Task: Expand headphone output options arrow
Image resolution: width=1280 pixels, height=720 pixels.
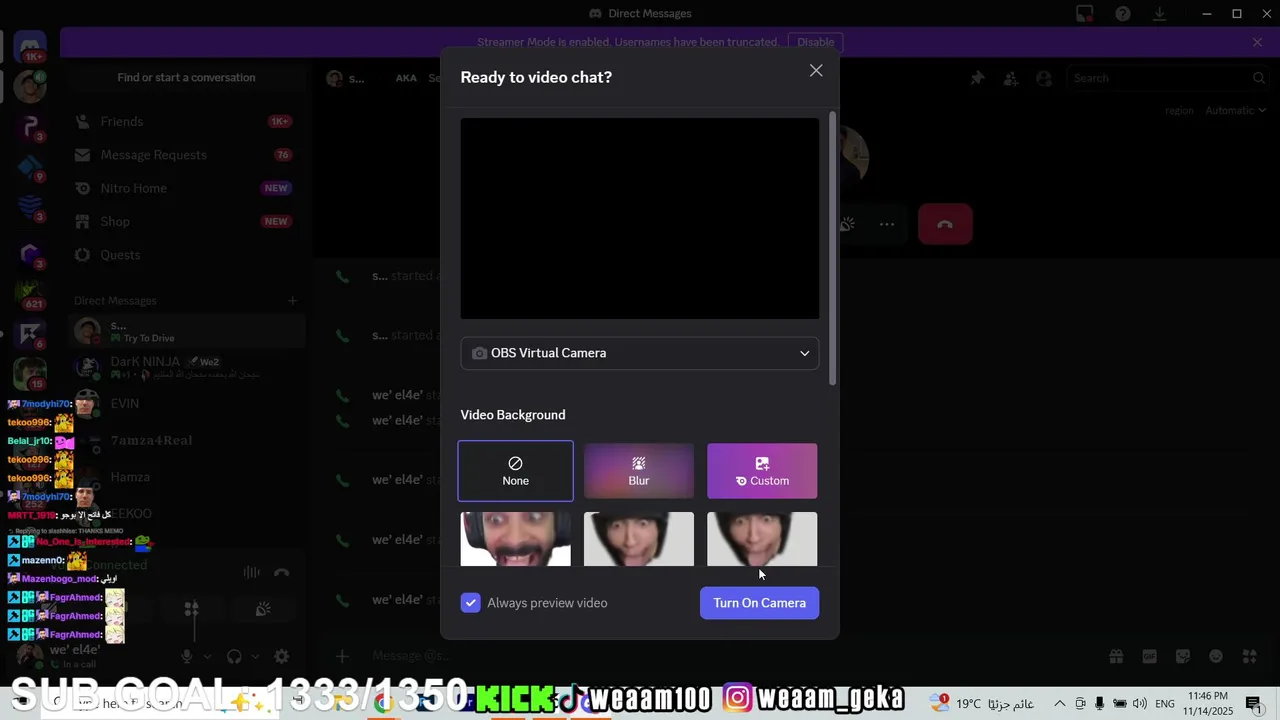Action: tap(255, 657)
